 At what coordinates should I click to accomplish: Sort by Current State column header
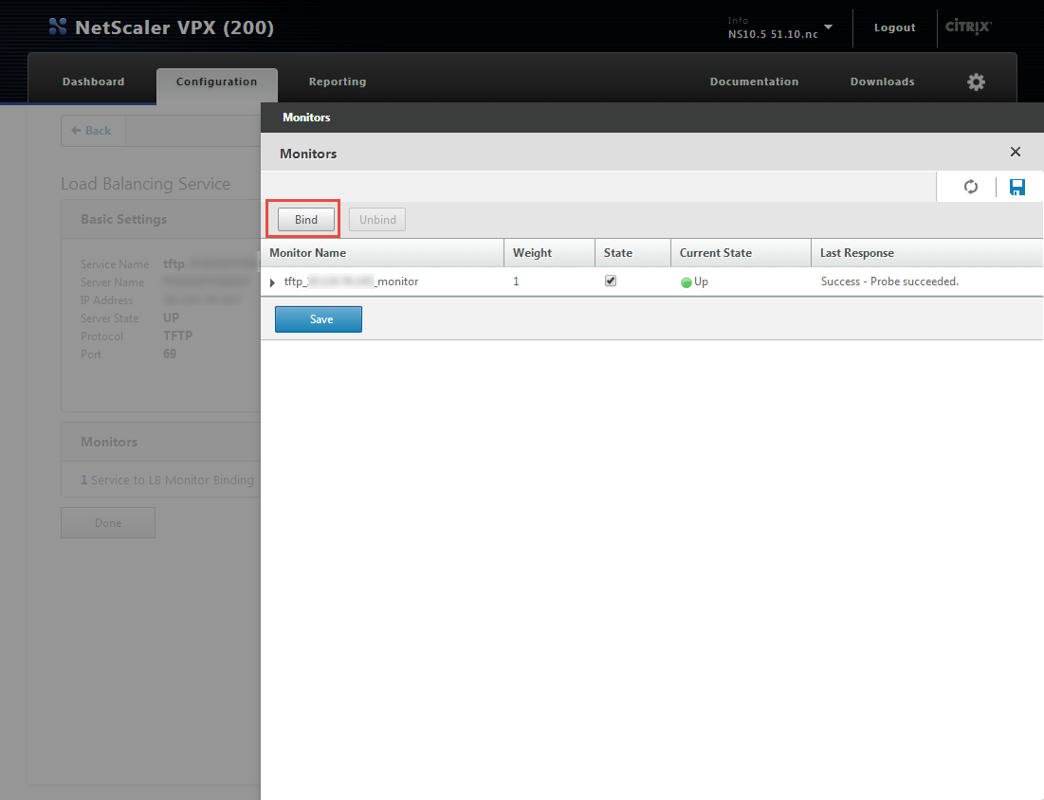pyautogui.click(x=716, y=253)
